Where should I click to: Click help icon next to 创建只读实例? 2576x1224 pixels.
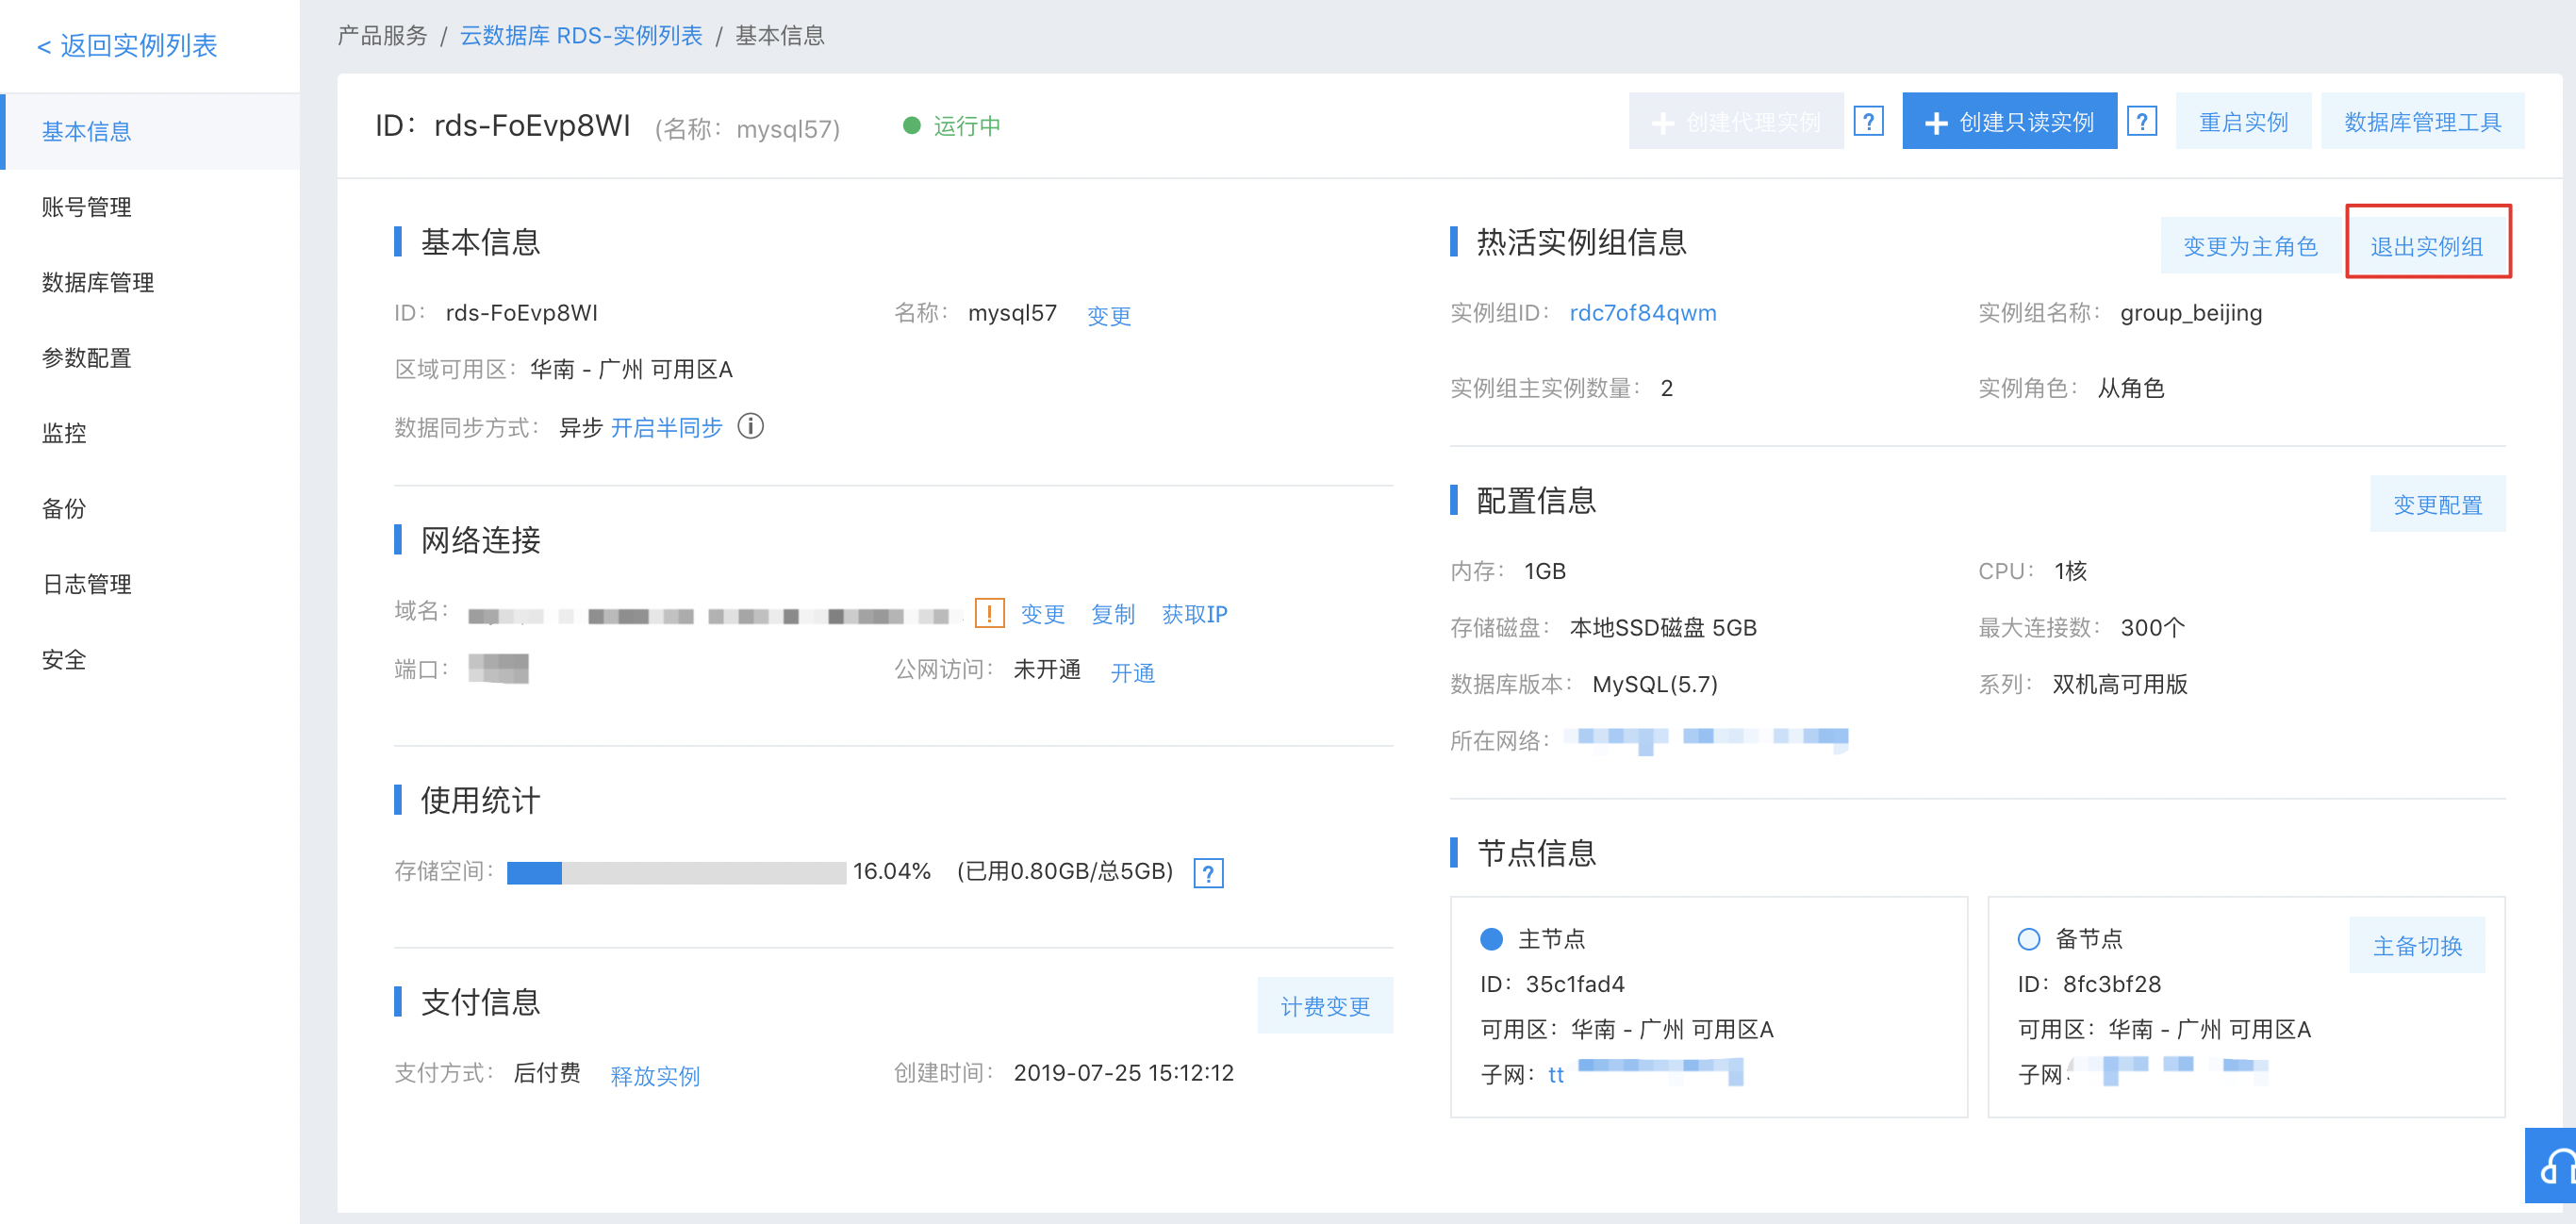(2141, 122)
